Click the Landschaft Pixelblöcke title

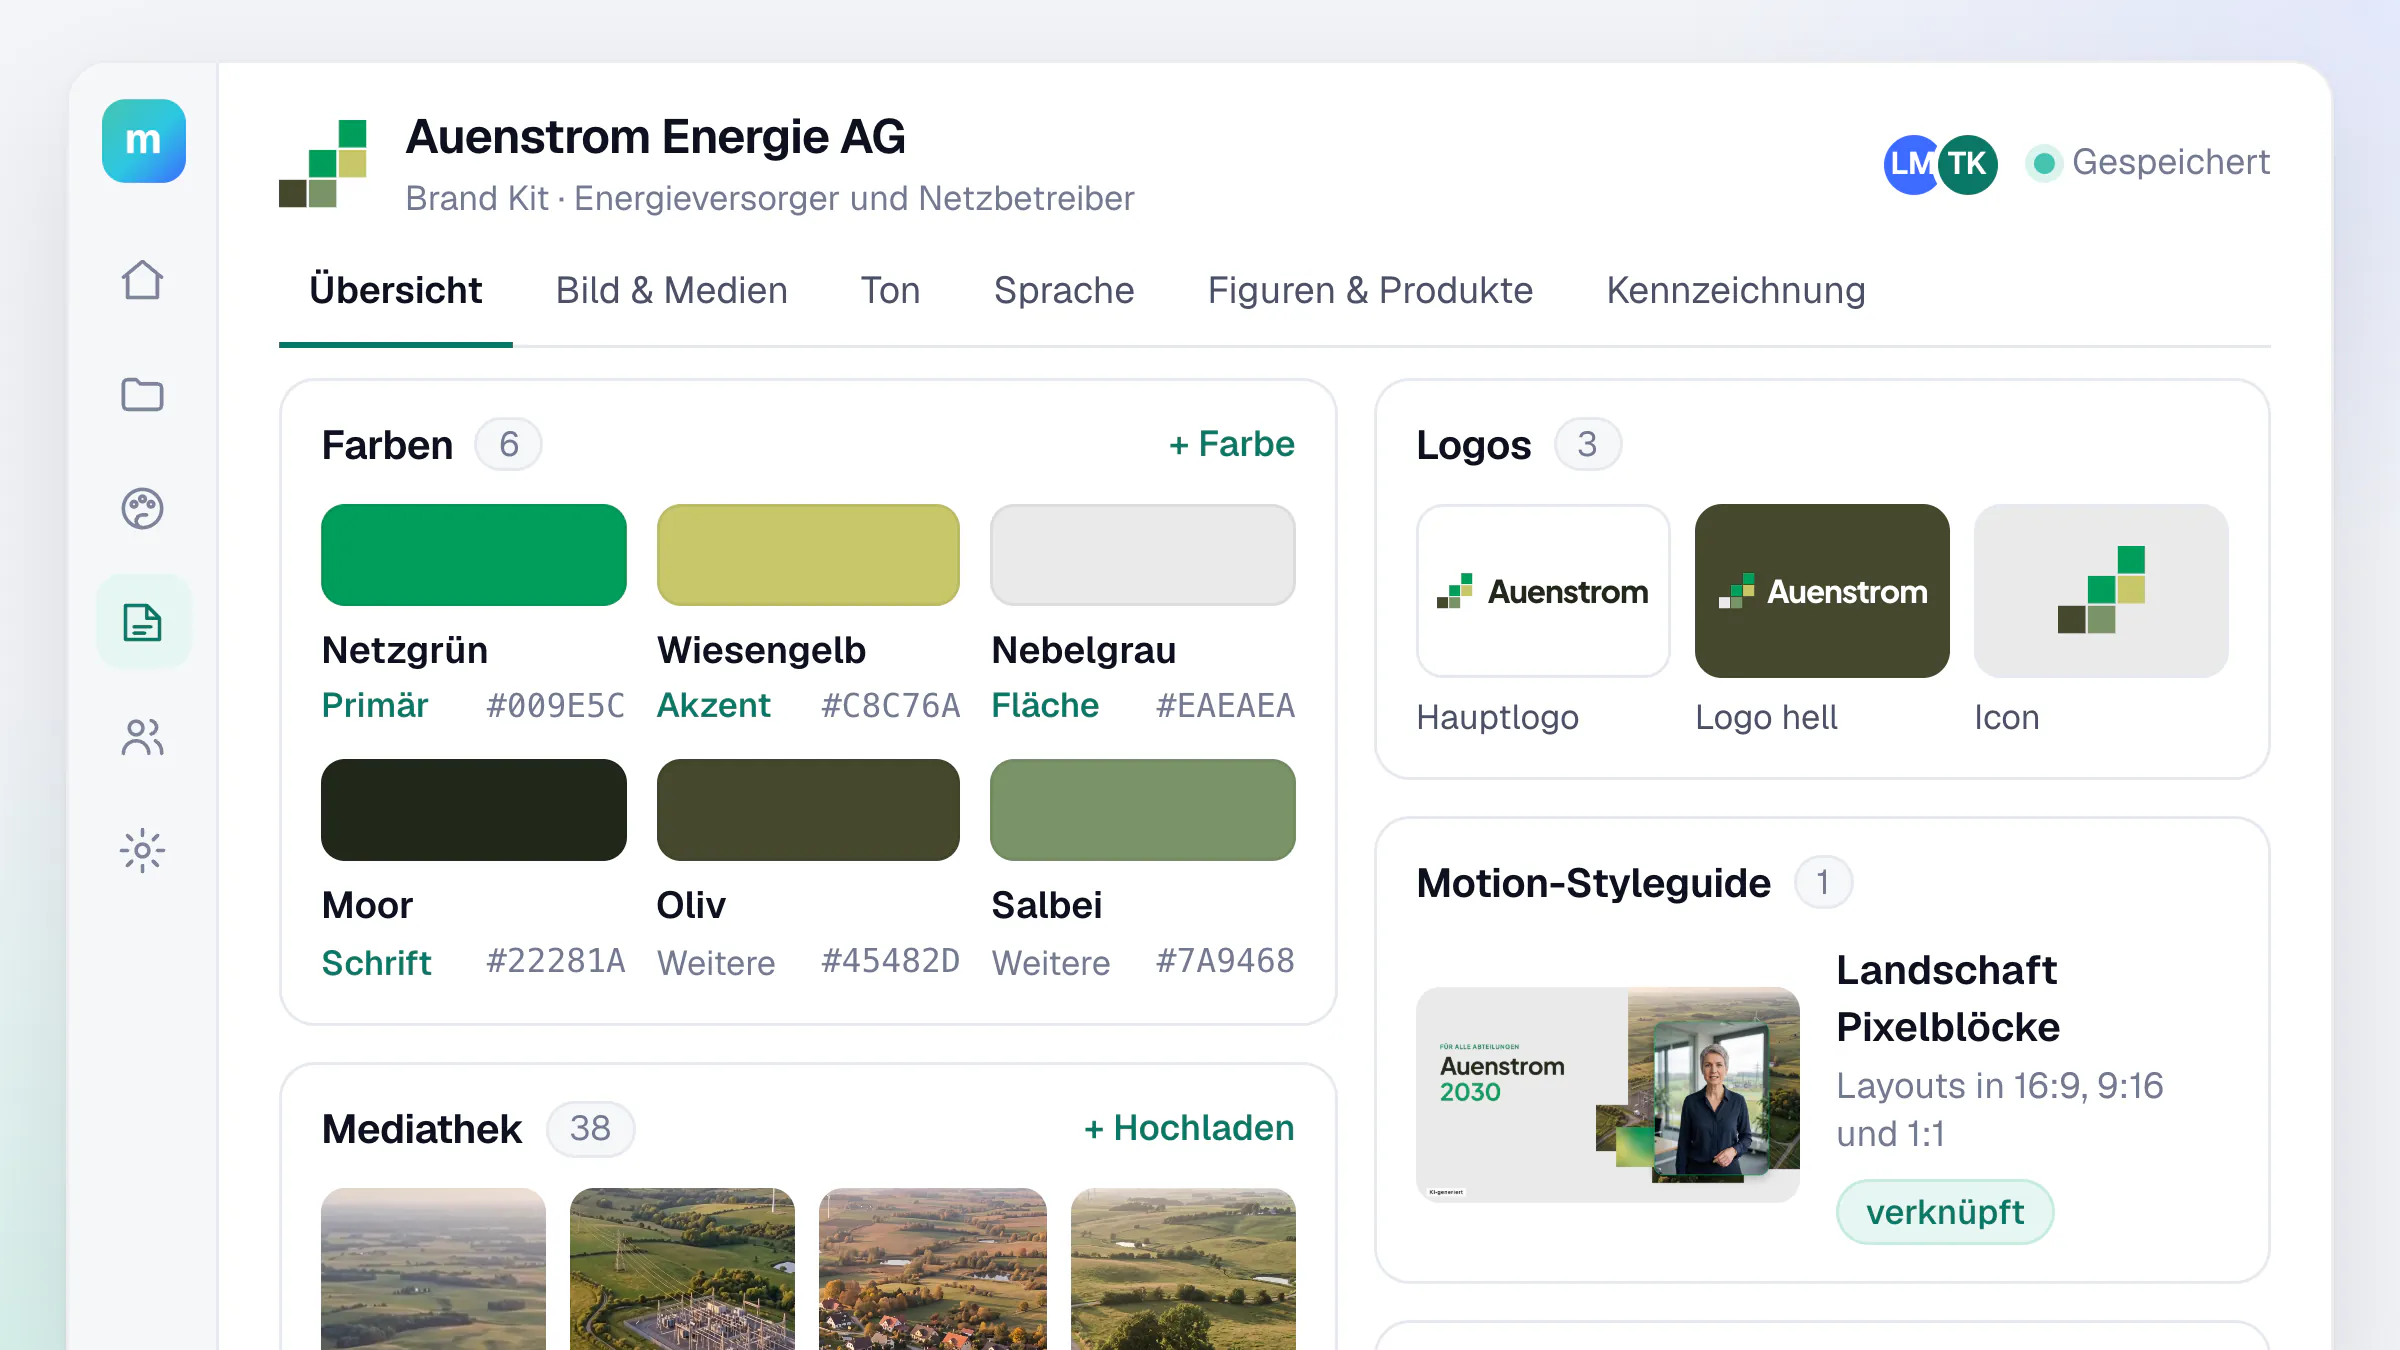1948,998
